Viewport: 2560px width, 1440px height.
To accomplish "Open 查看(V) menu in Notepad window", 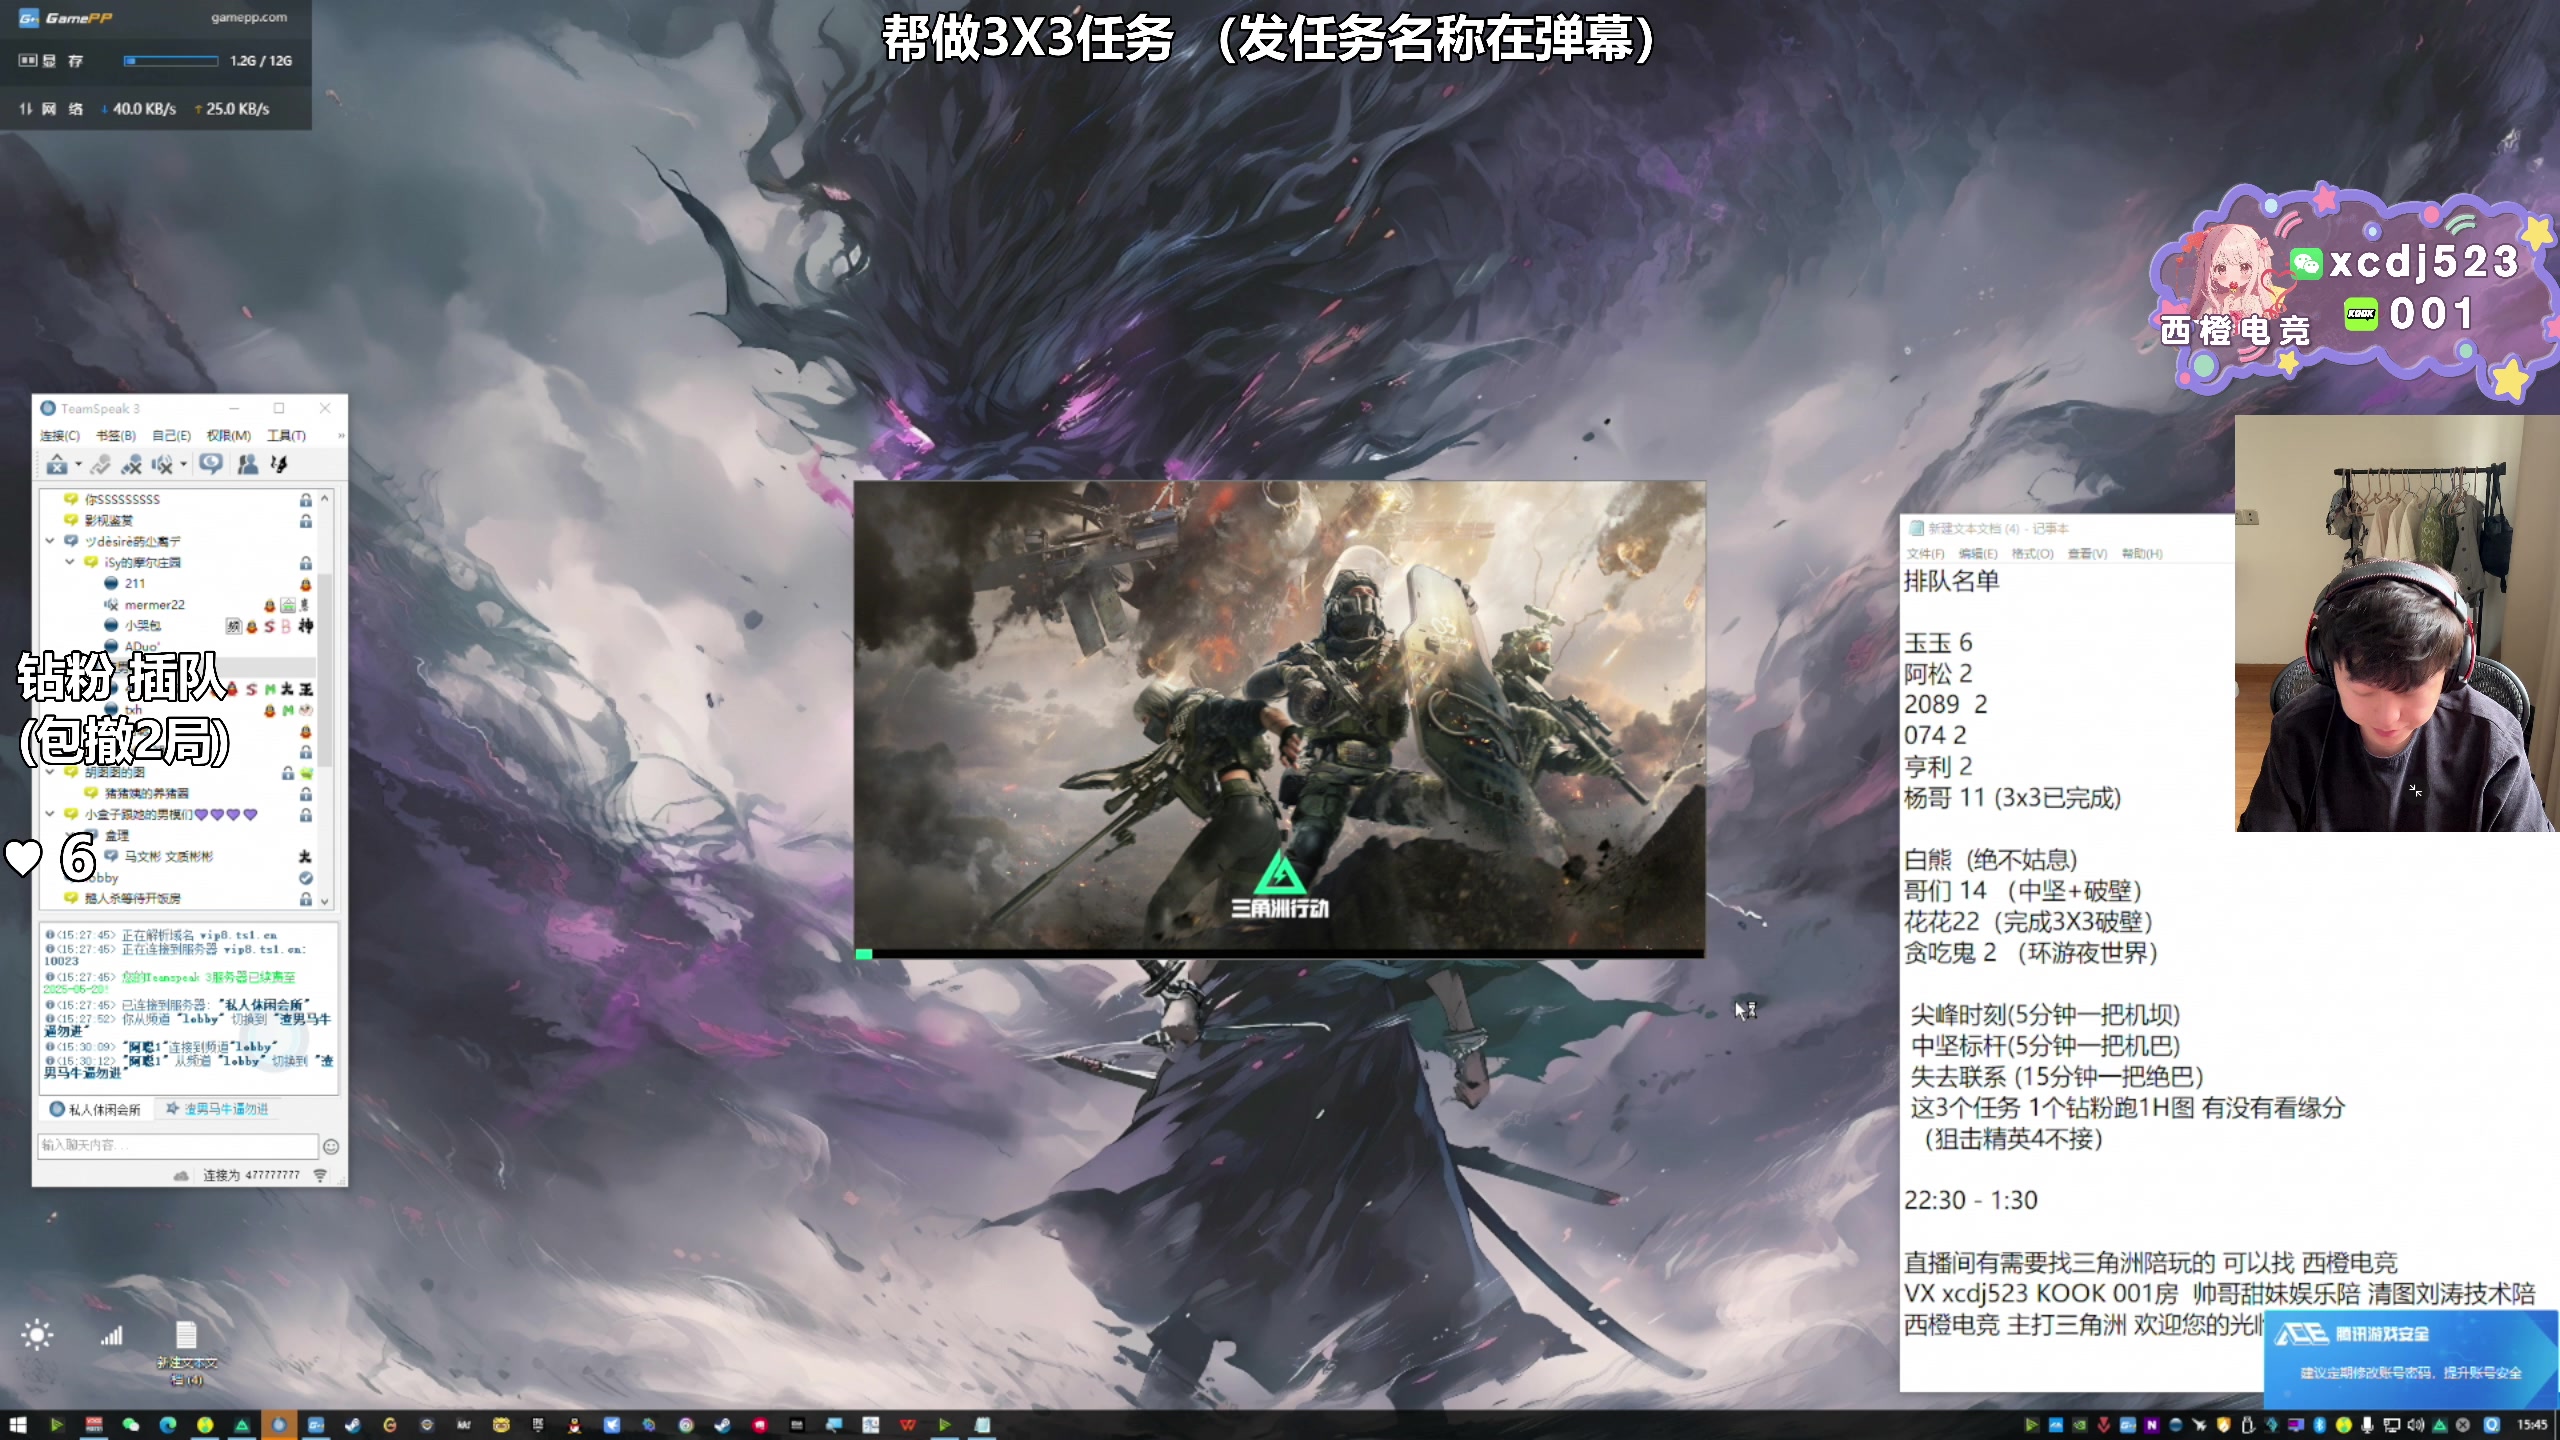I will [2087, 553].
